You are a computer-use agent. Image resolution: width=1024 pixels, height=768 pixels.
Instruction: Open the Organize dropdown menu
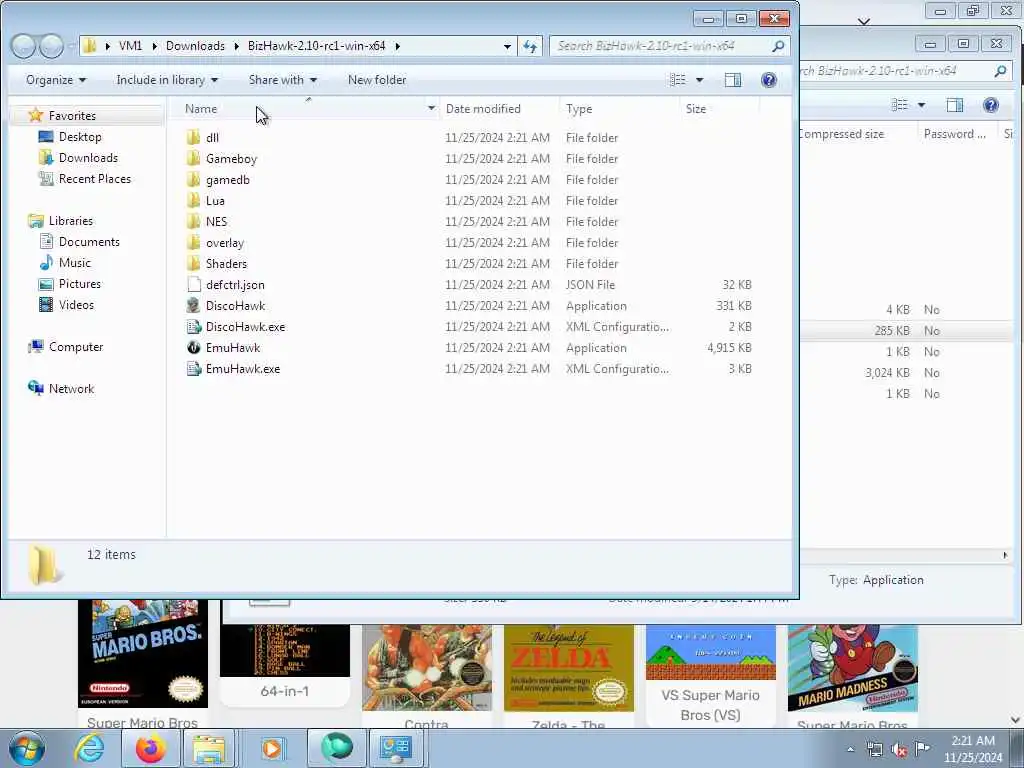[x=56, y=80]
